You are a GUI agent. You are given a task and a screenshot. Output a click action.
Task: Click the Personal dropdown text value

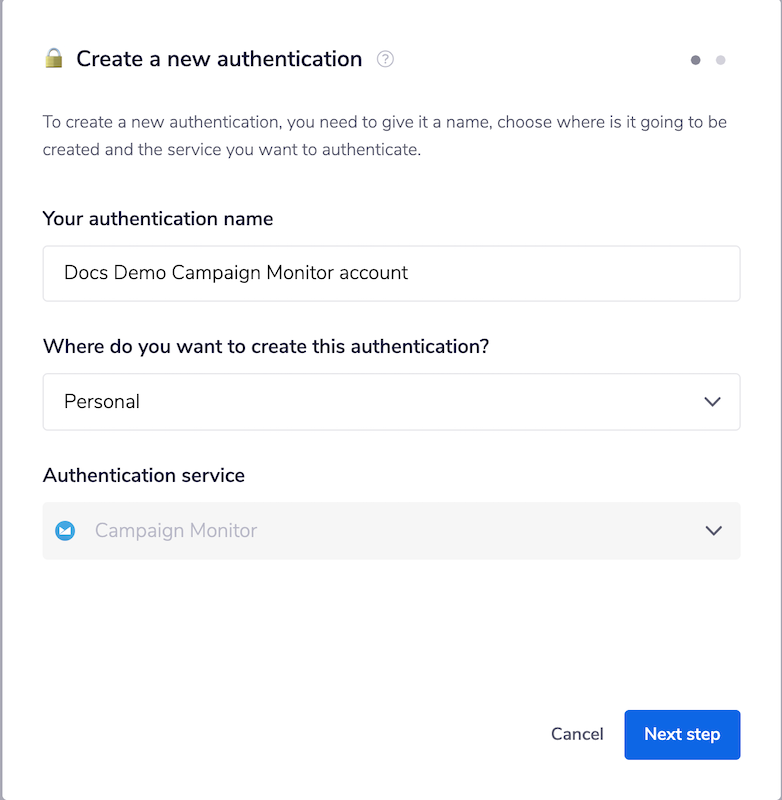[x=101, y=401]
